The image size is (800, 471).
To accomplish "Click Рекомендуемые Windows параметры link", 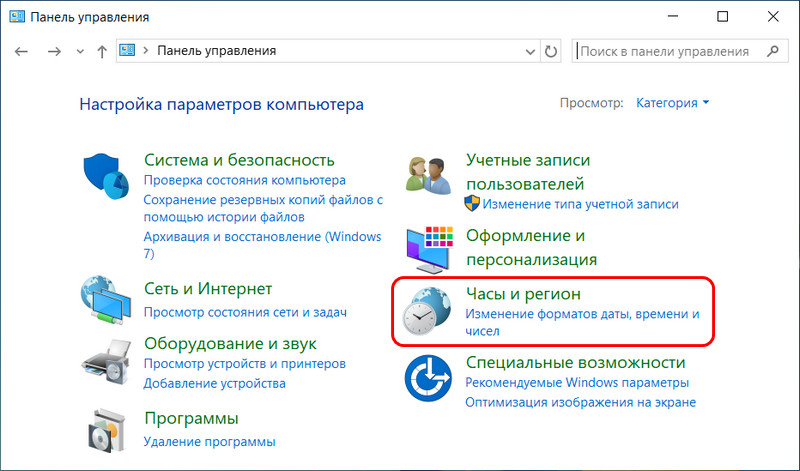I will (x=577, y=382).
